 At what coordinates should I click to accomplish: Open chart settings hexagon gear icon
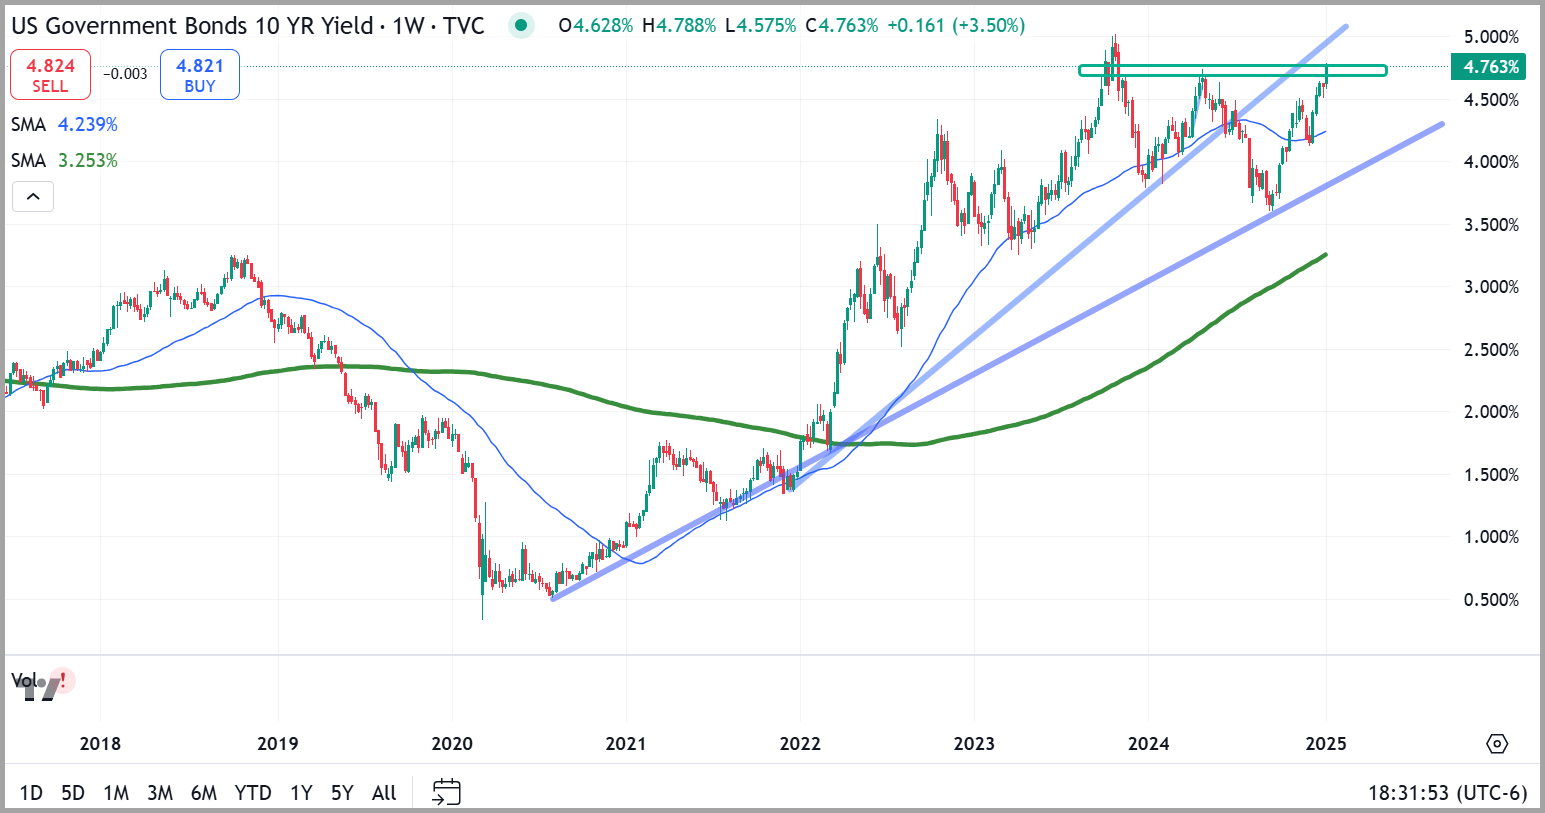(x=1496, y=744)
